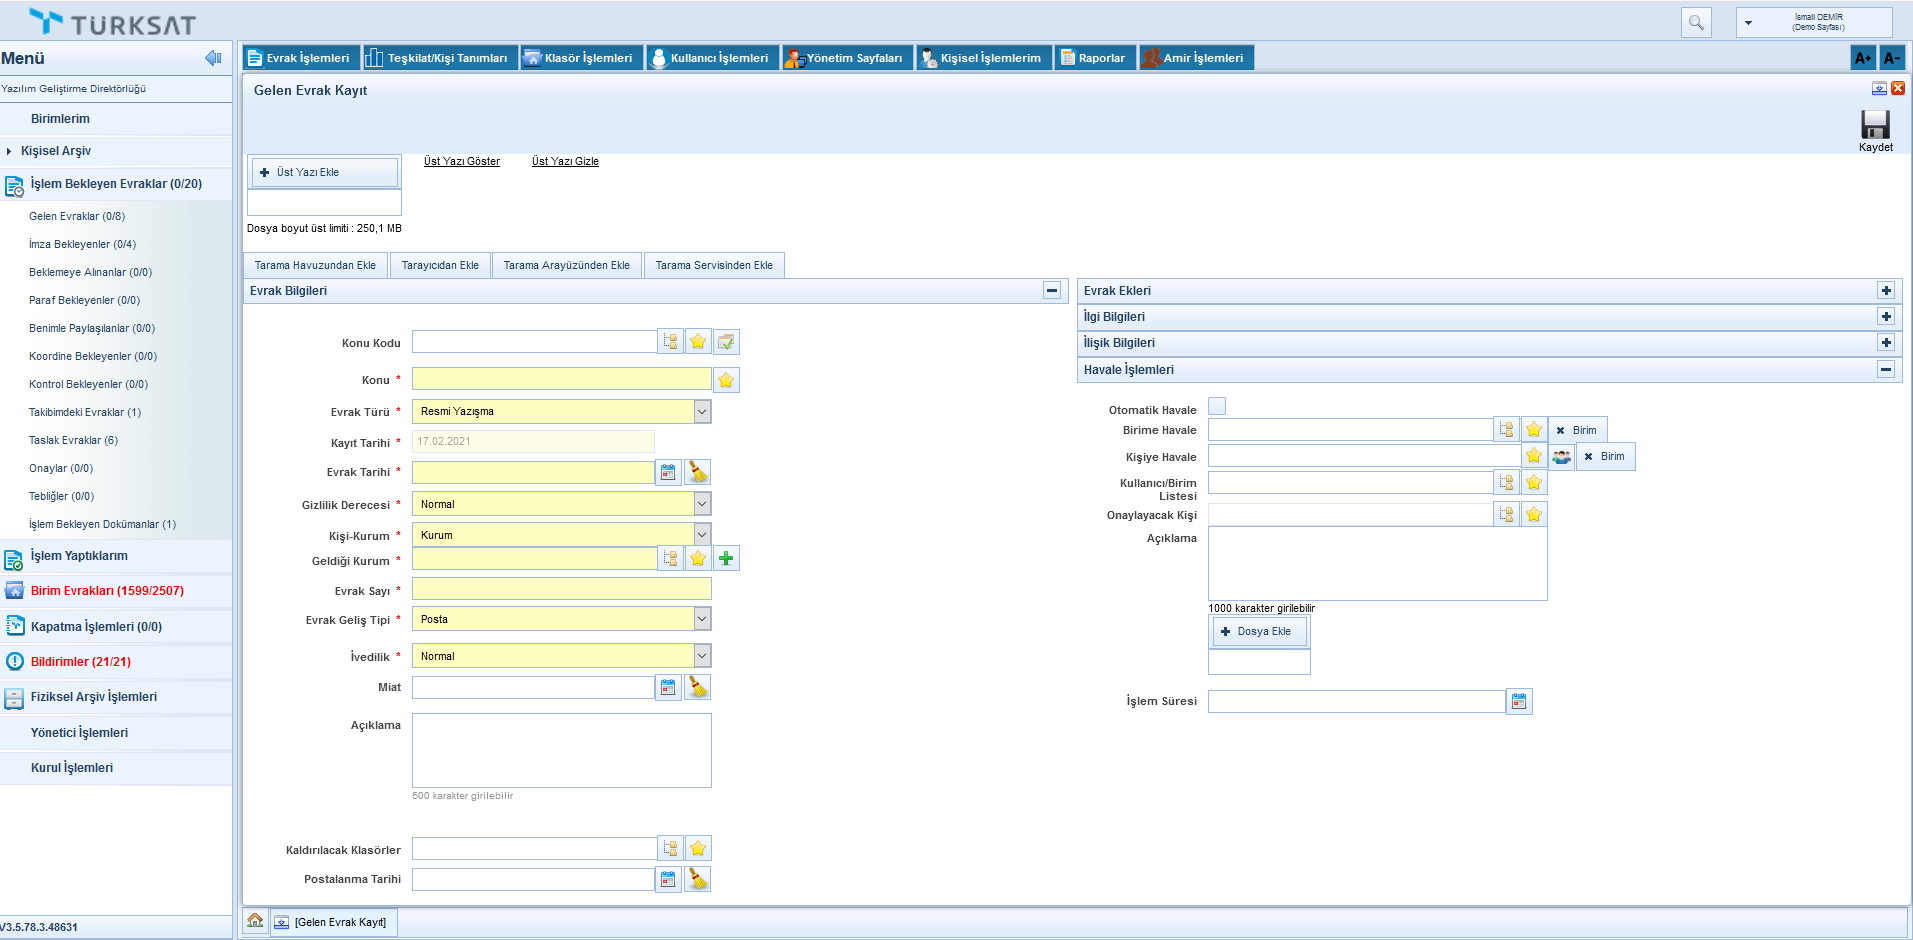Collapse the Havale İşlemleri section
The width and height of the screenshot is (1913, 940).
coord(1886,370)
